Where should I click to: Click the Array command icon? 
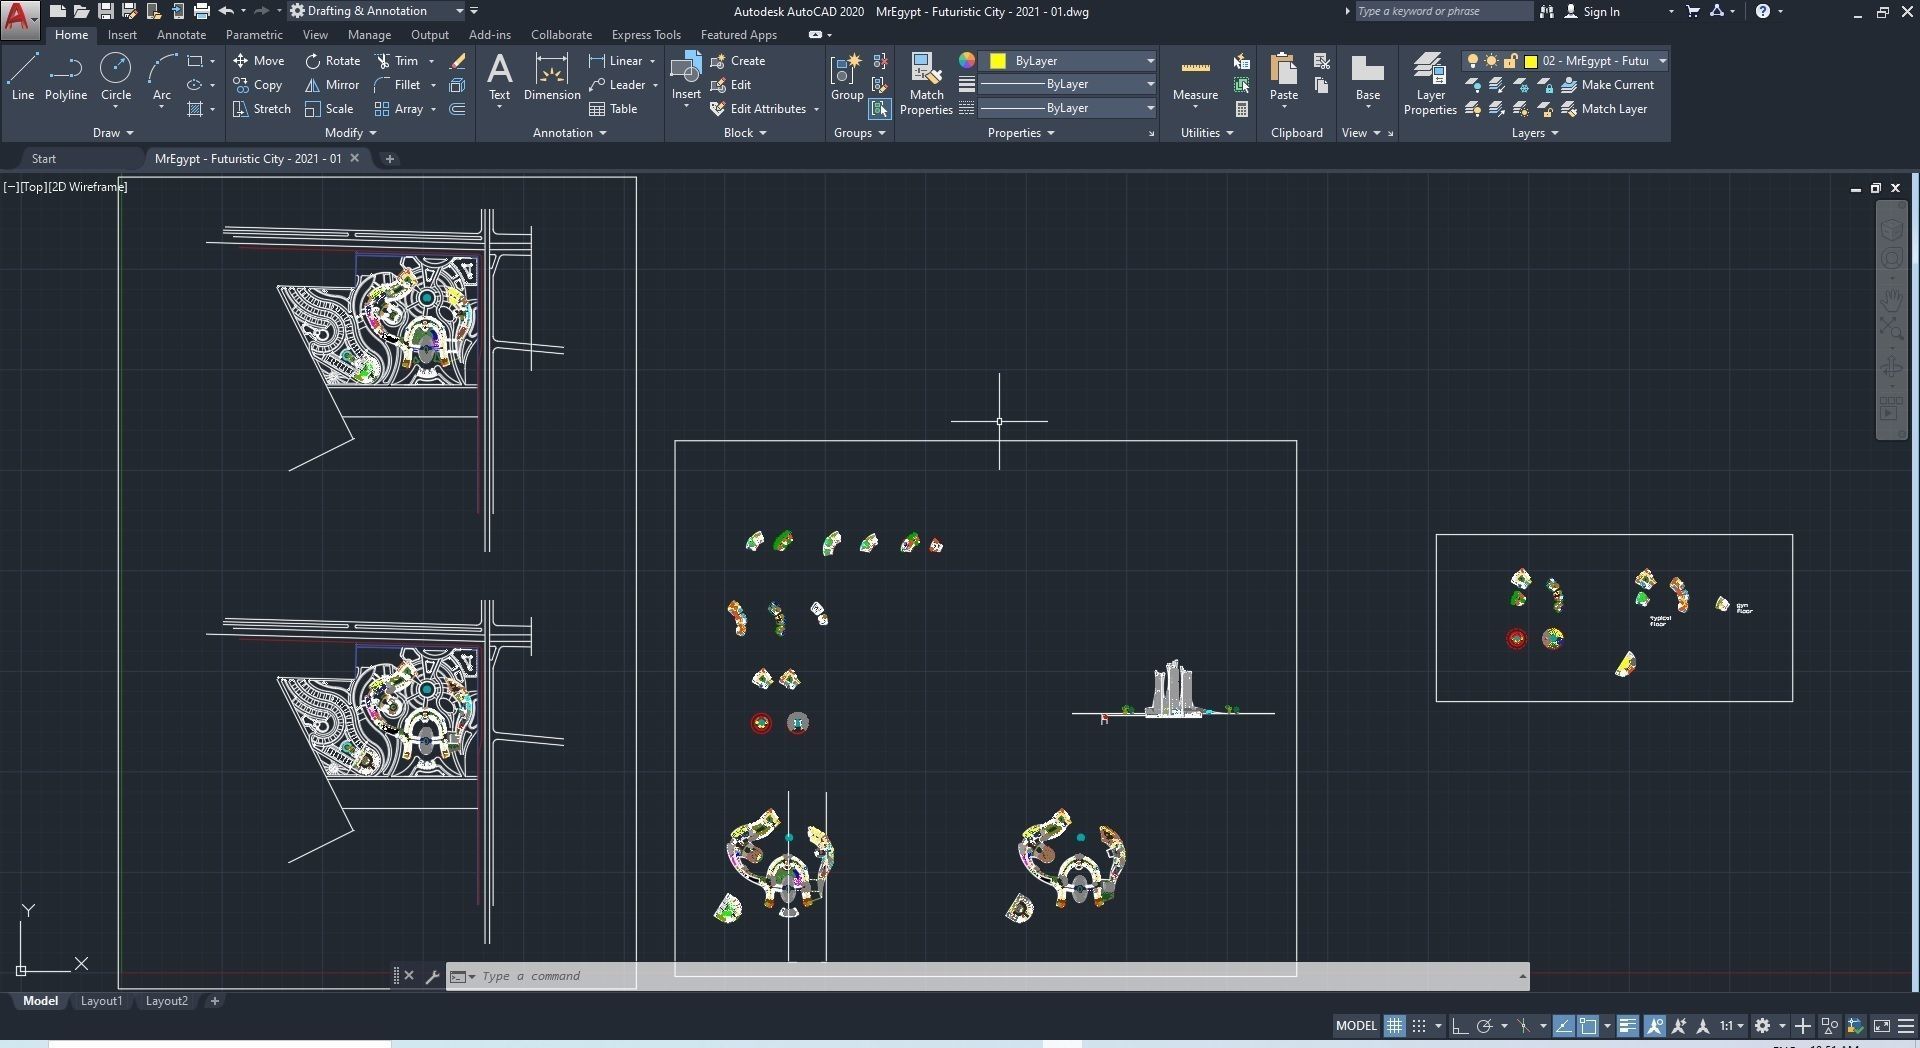(x=399, y=109)
